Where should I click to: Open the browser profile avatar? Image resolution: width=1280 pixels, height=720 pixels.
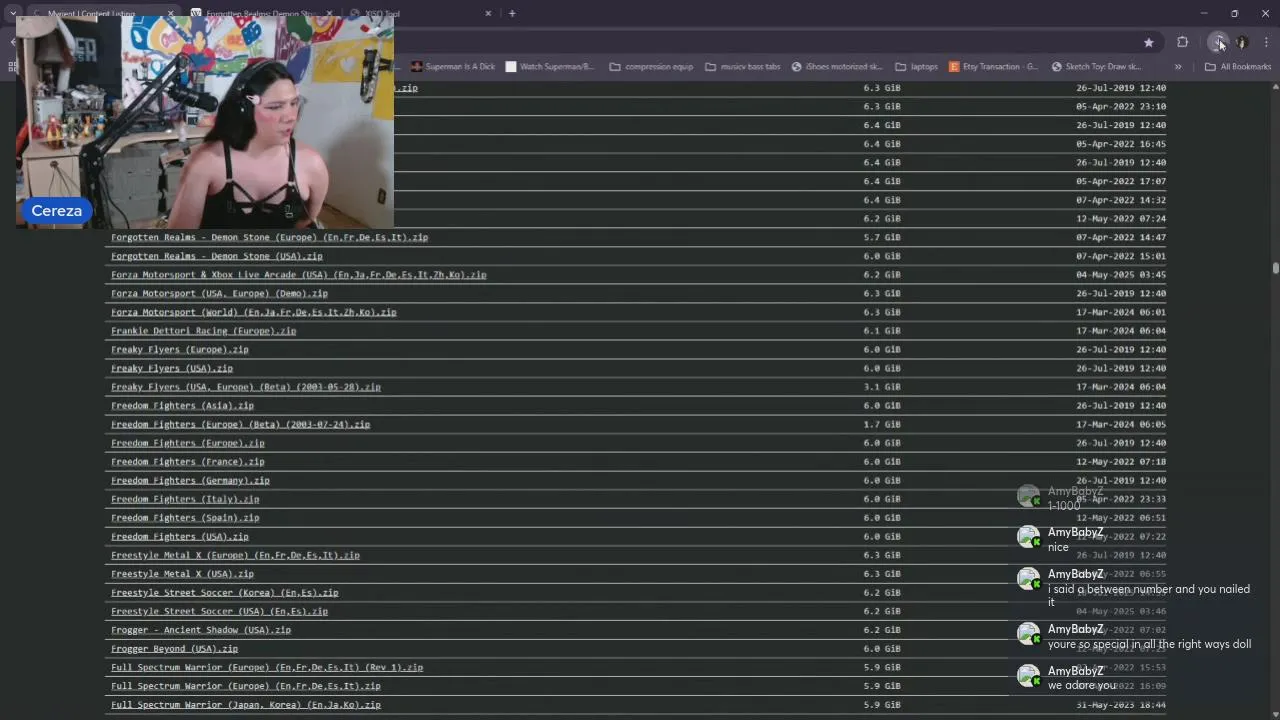[1242, 42]
